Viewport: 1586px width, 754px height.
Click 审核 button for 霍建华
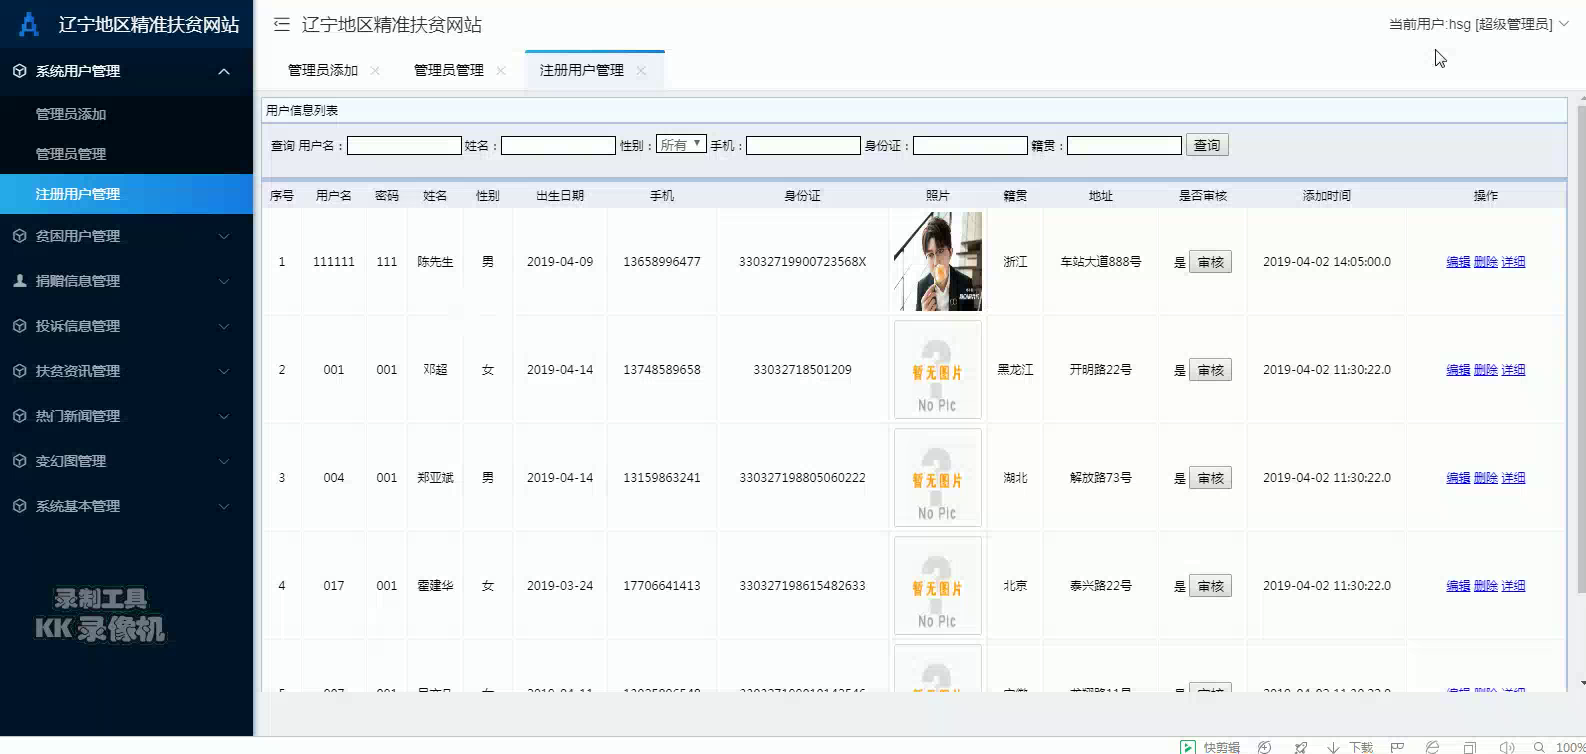click(x=1210, y=586)
